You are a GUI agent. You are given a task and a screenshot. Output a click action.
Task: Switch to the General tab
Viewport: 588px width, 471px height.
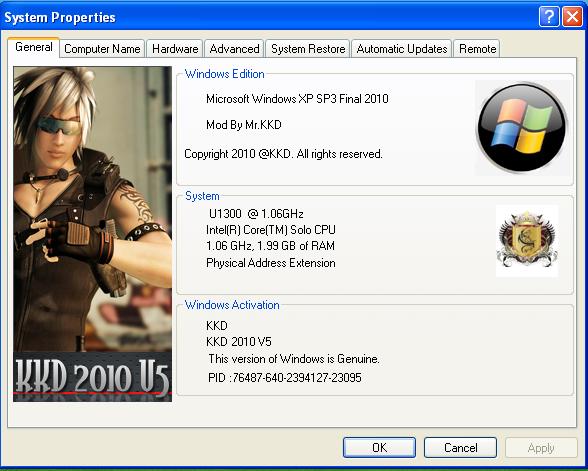33,47
